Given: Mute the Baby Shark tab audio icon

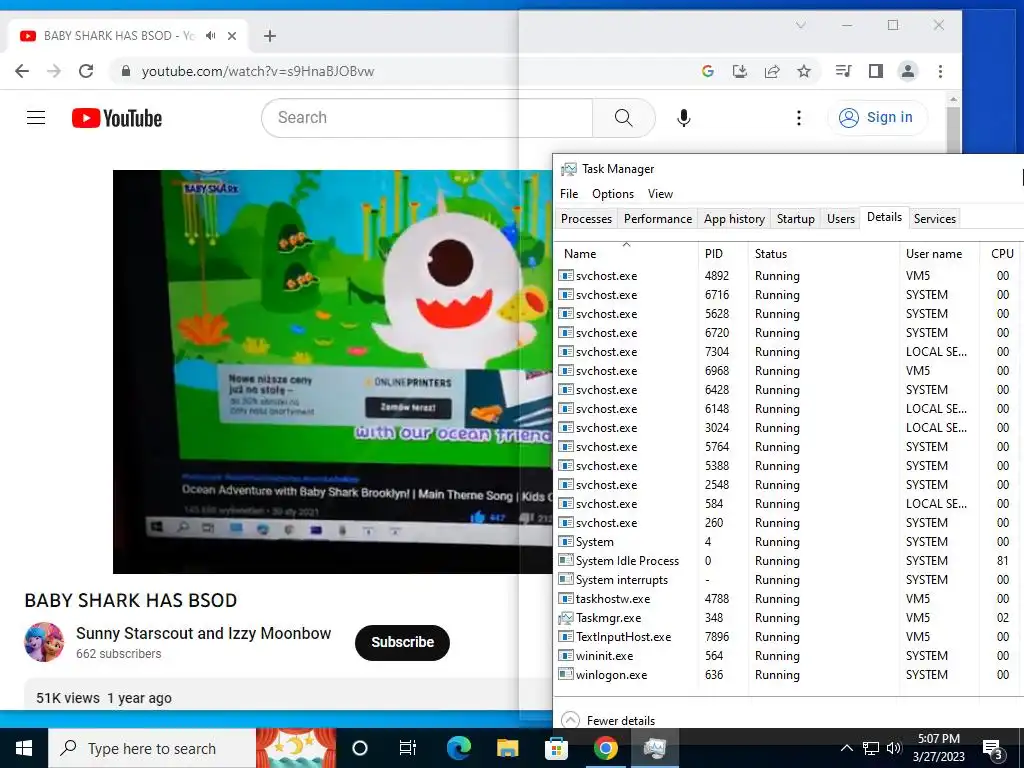Looking at the screenshot, I should [x=210, y=36].
